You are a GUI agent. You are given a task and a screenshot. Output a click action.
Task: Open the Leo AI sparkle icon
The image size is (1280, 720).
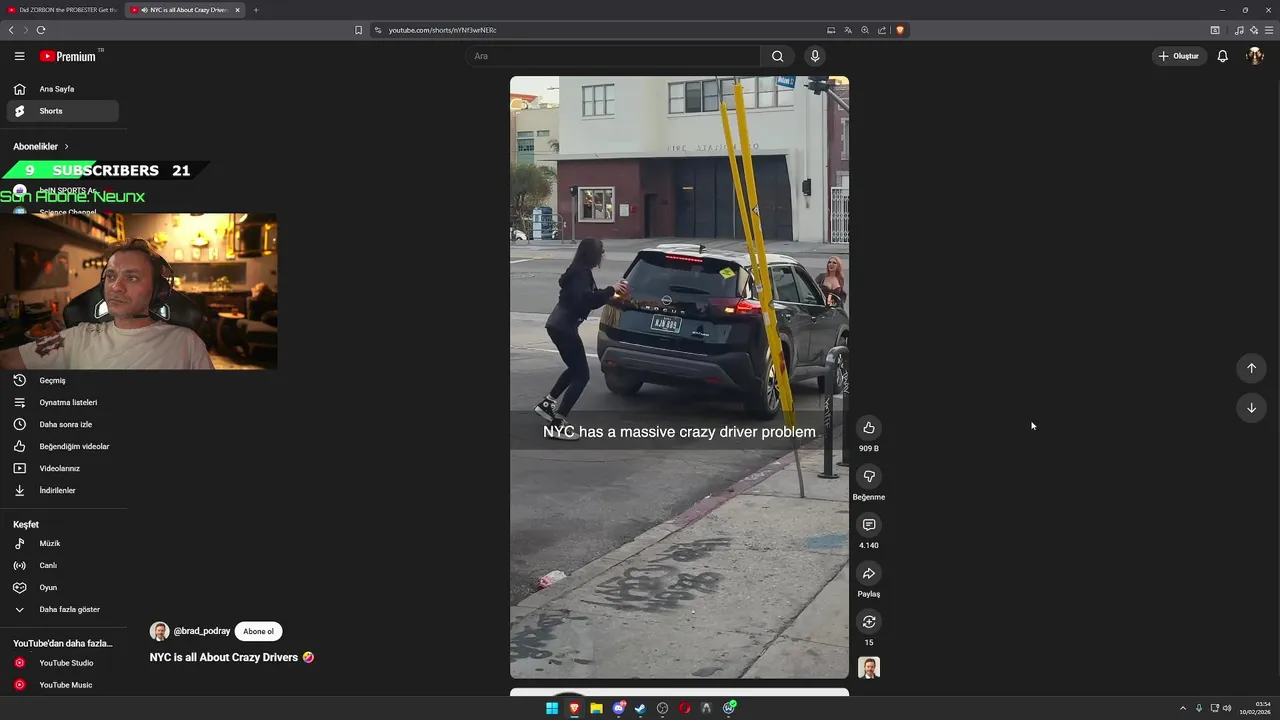tap(1254, 30)
